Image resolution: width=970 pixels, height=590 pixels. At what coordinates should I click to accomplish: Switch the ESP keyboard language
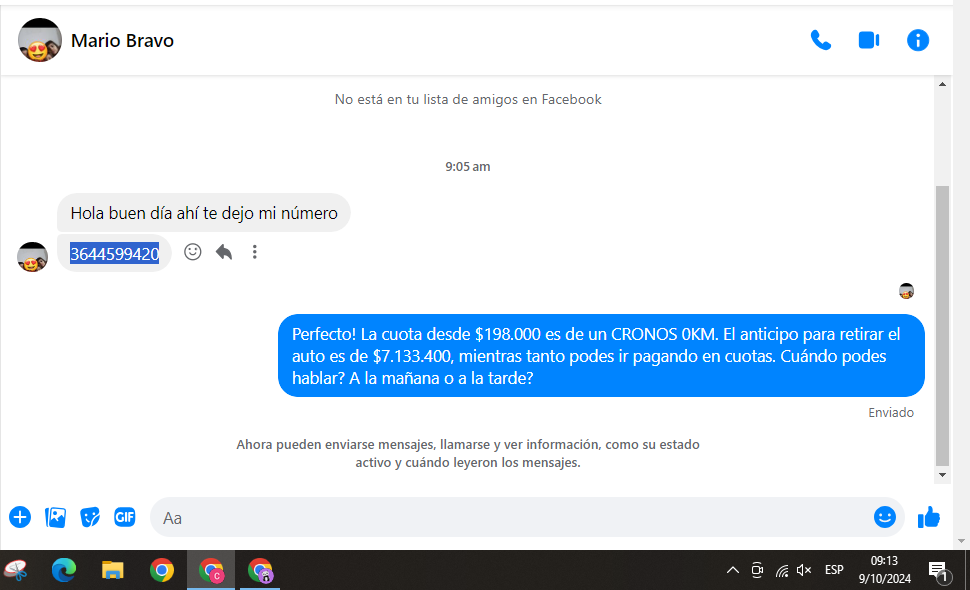[834, 570]
